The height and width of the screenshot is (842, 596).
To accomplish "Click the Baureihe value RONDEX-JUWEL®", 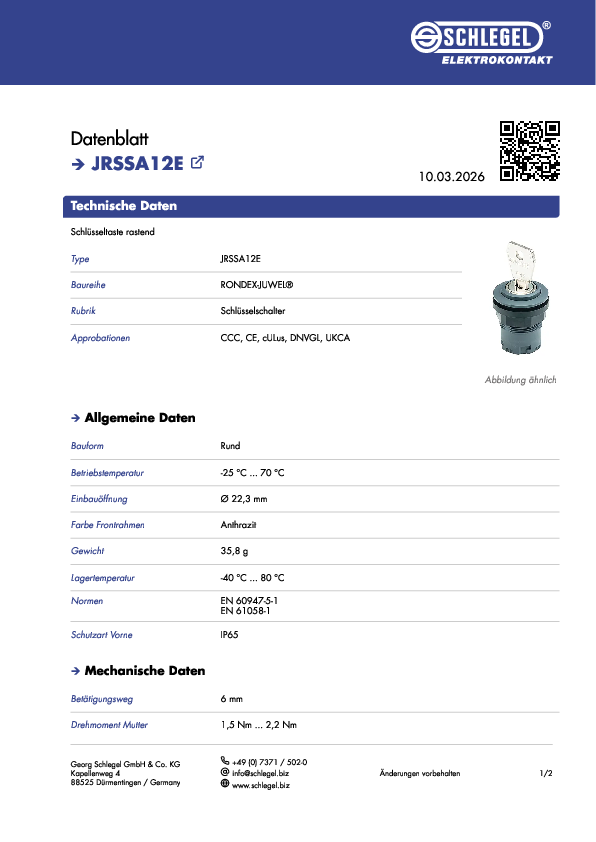I will click(257, 285).
